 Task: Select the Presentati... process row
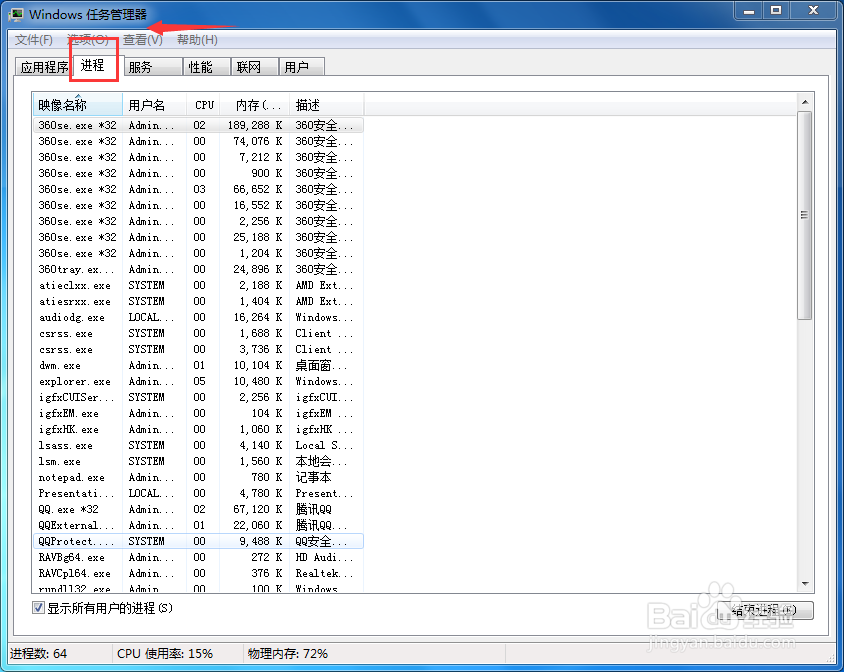click(198, 493)
